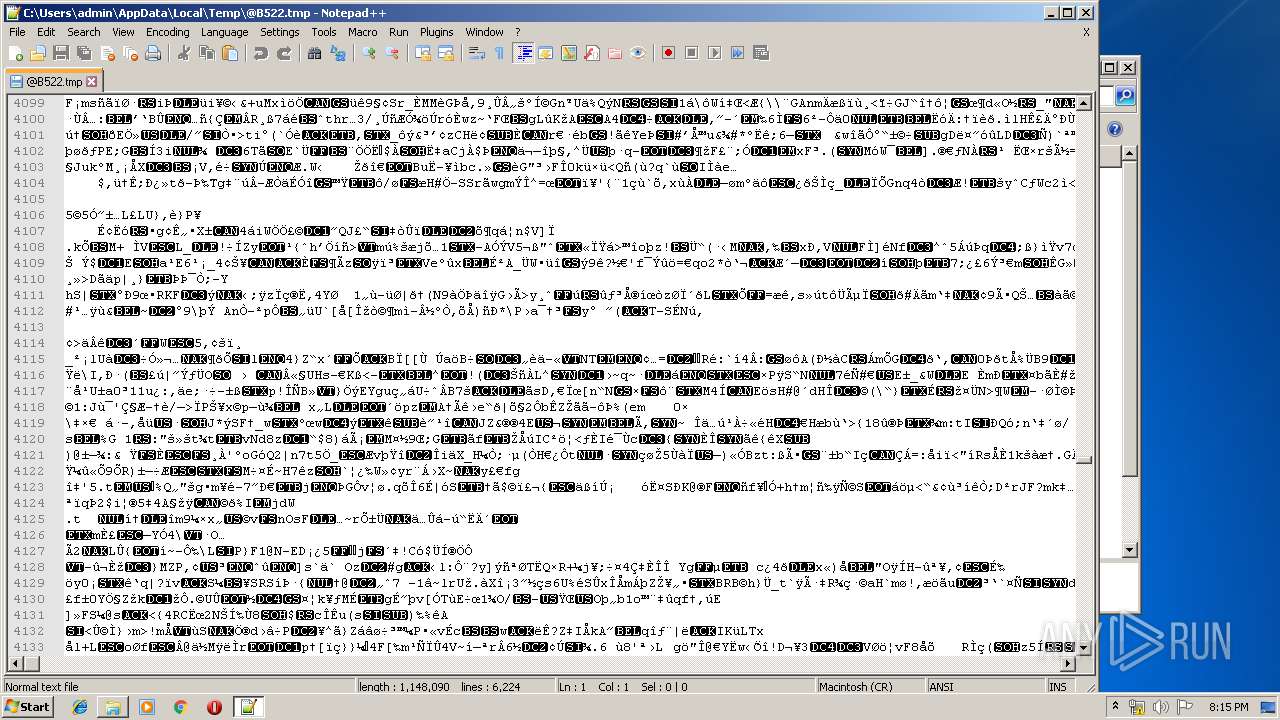Toggle file monitoring eye icon
This screenshot has width=1280, height=720.
coord(638,53)
